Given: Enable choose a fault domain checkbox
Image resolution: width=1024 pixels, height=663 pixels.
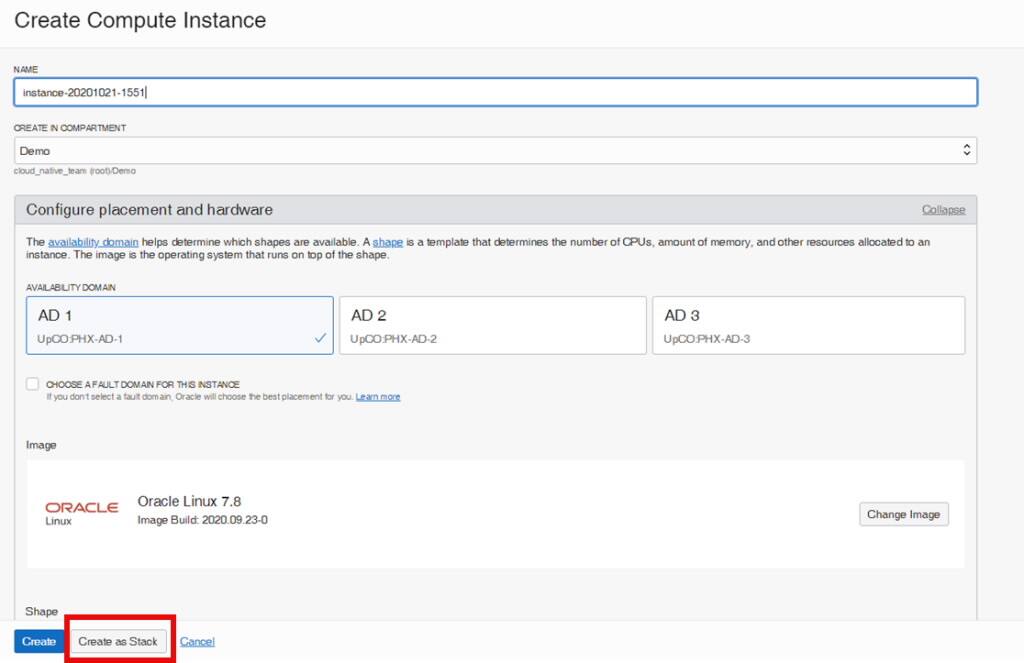Looking at the screenshot, I should (x=32, y=383).
